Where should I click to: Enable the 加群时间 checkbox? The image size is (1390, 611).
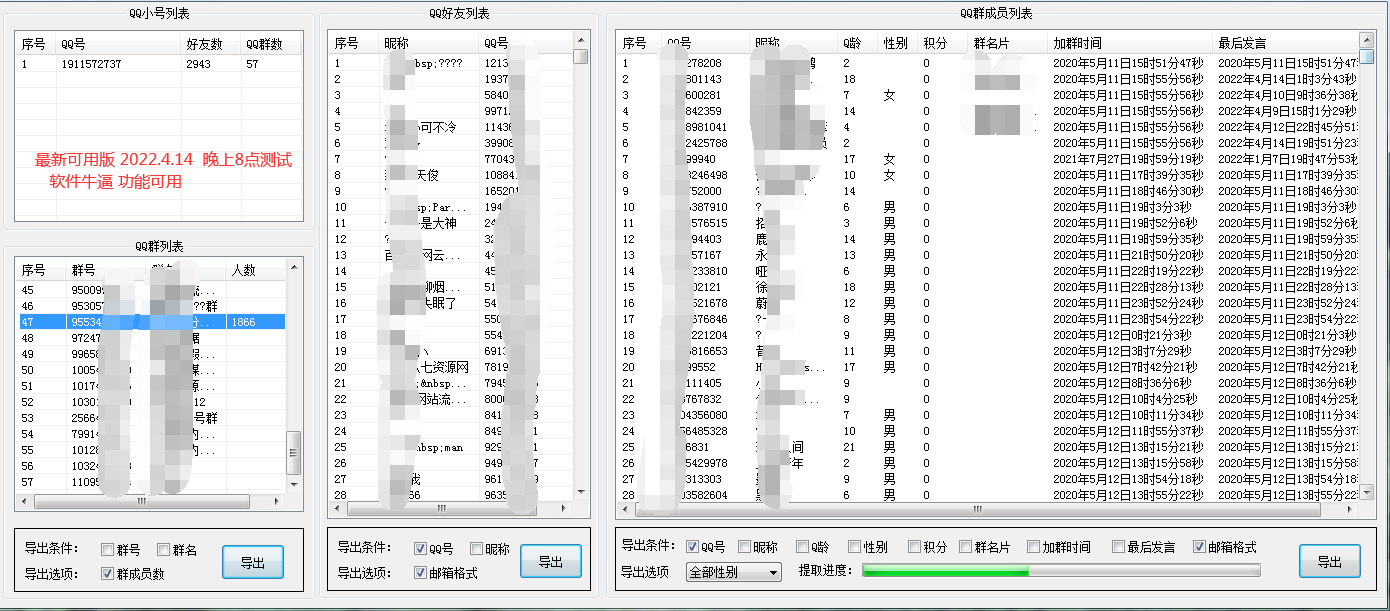[x=1033, y=547]
